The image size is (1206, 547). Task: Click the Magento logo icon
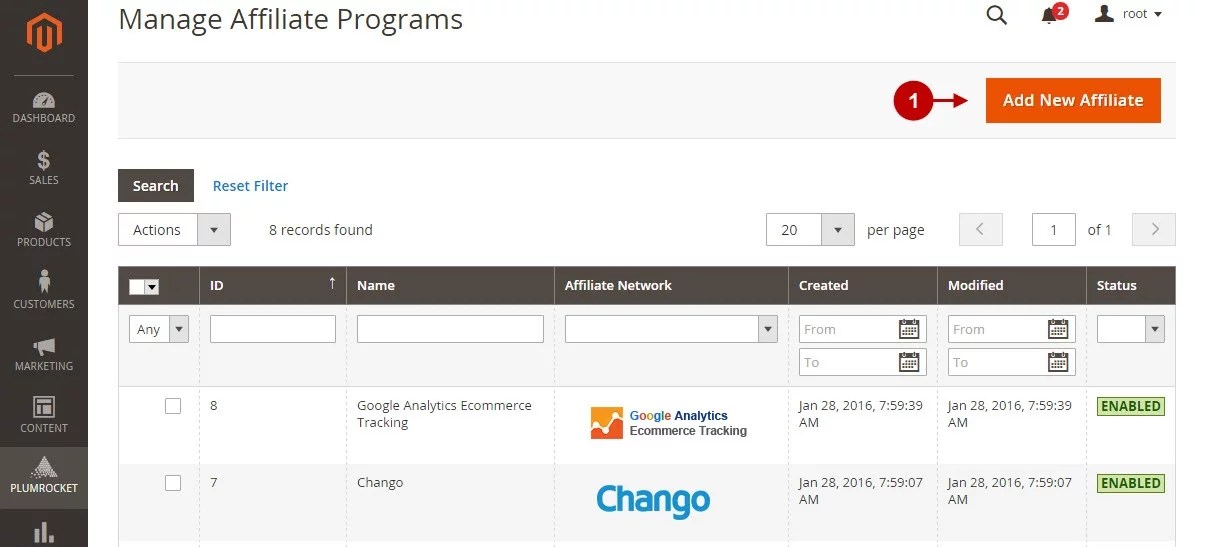pyautogui.click(x=44, y=33)
